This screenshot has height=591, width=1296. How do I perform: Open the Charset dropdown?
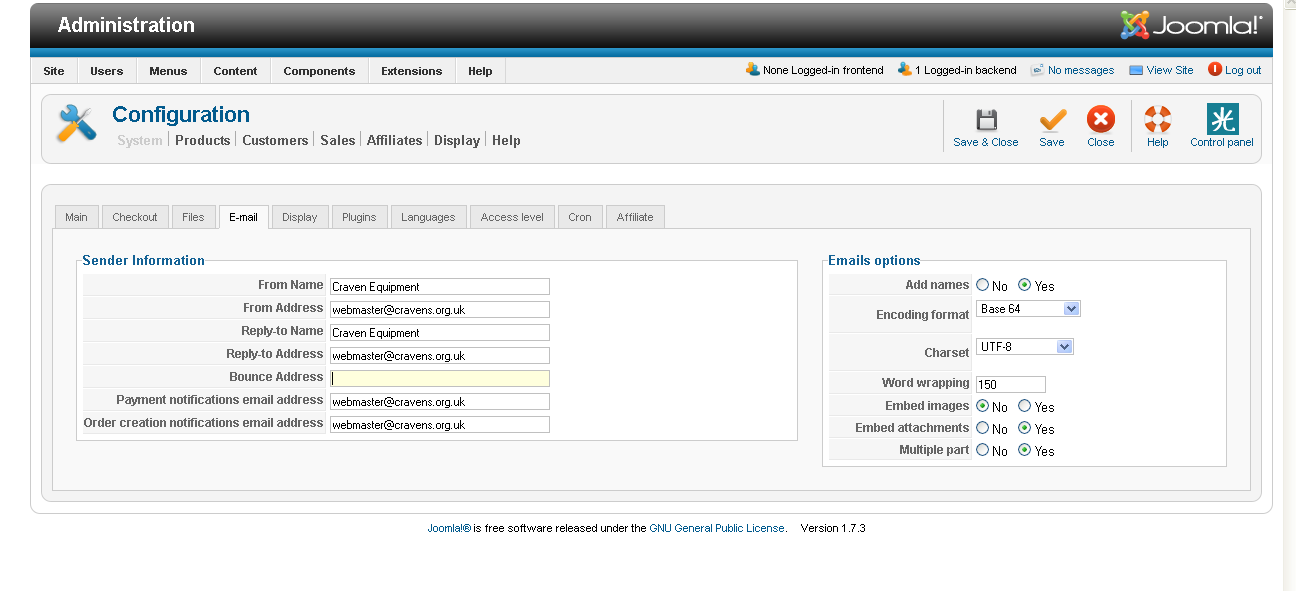click(x=1024, y=347)
